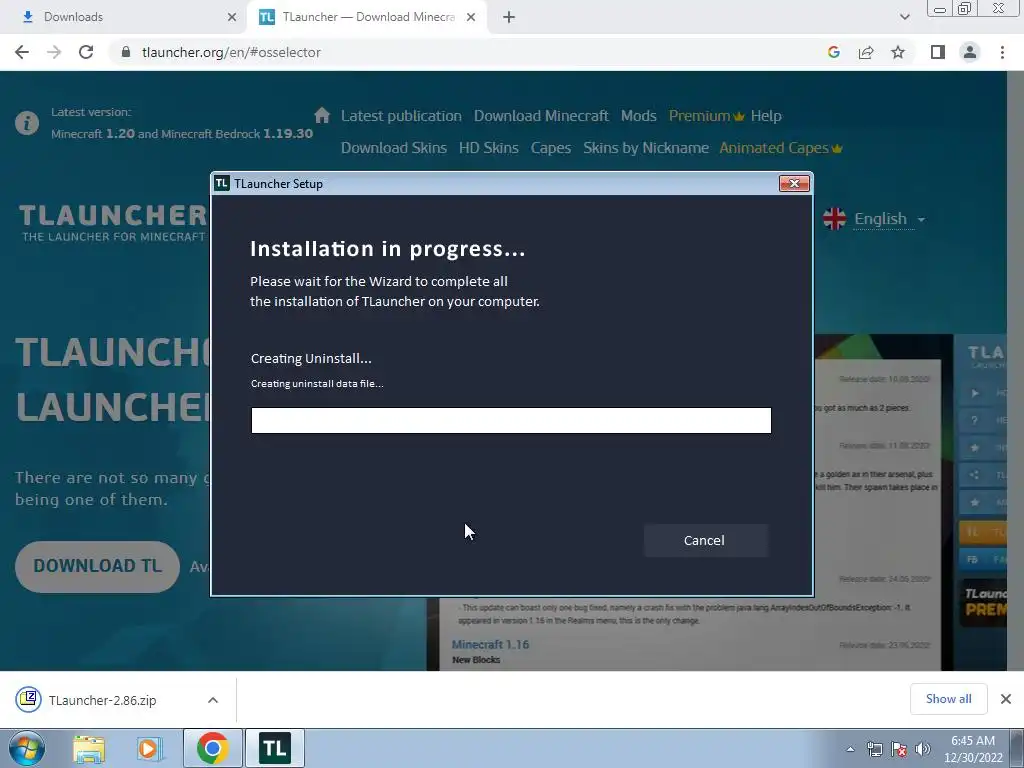Show all downloads

tap(948, 699)
